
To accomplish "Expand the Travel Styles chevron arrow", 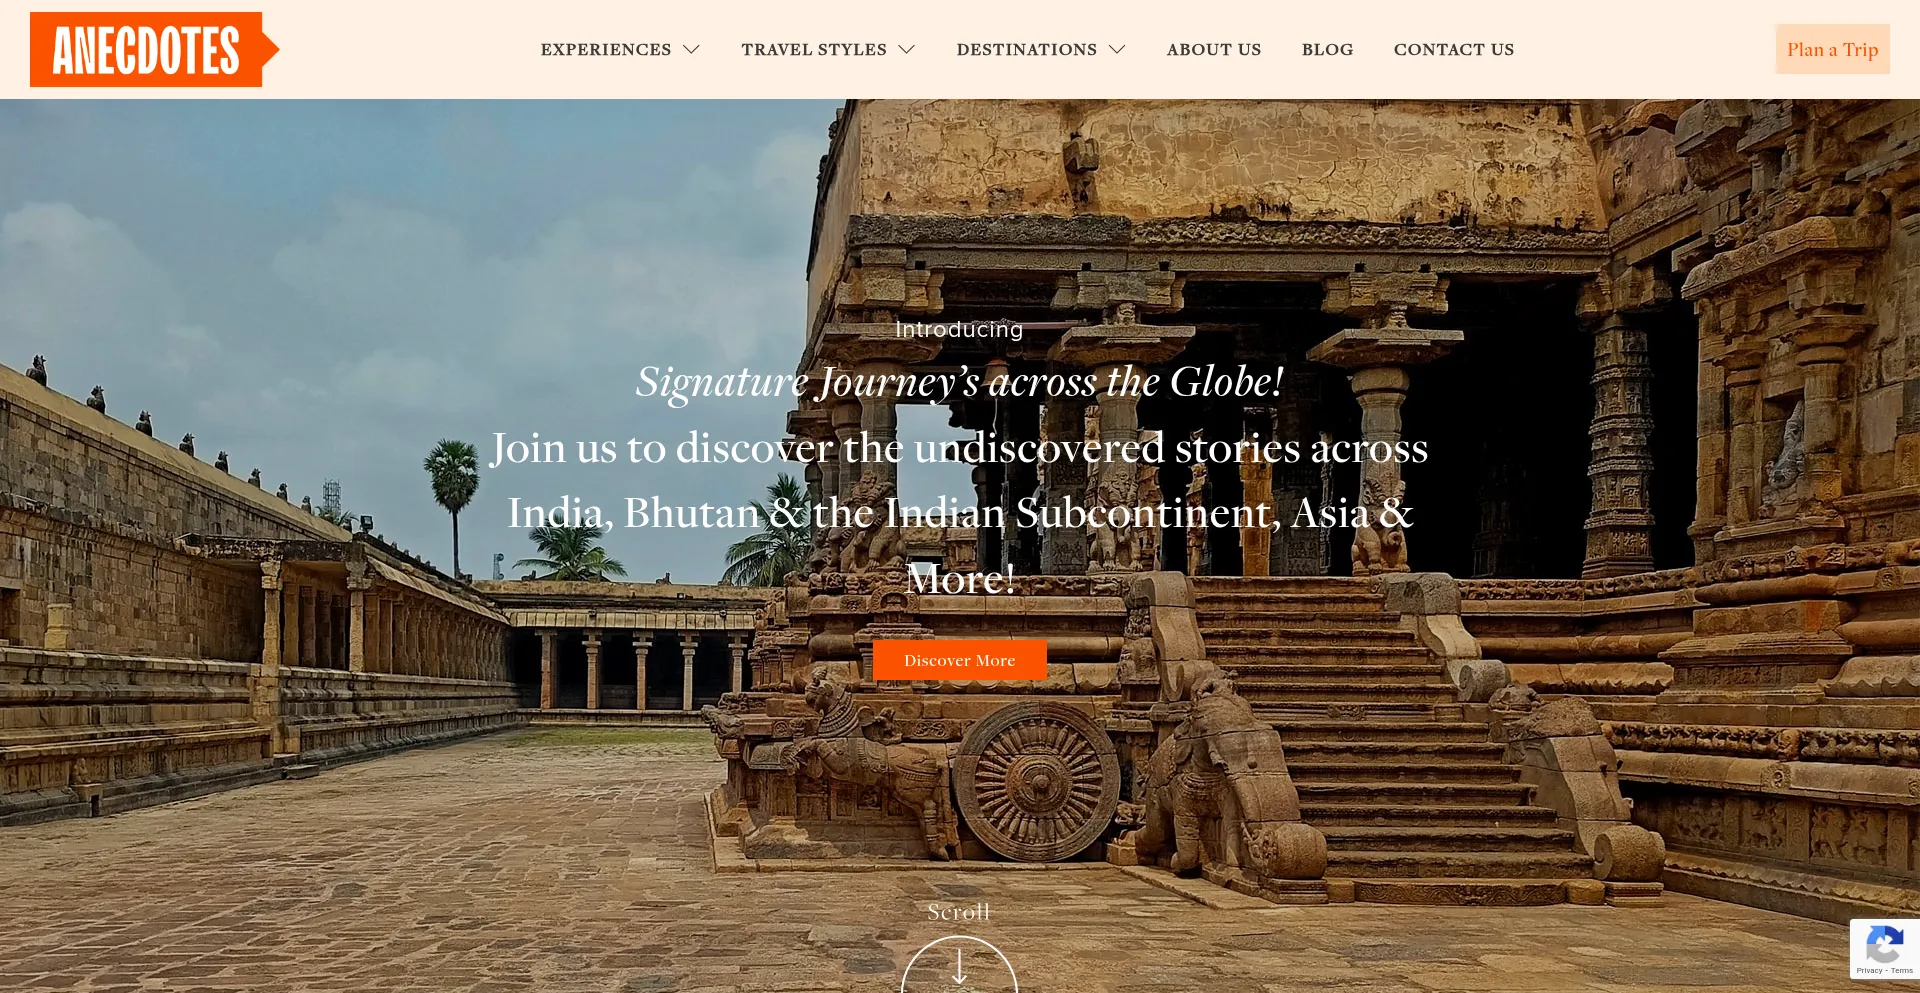I will pos(907,49).
